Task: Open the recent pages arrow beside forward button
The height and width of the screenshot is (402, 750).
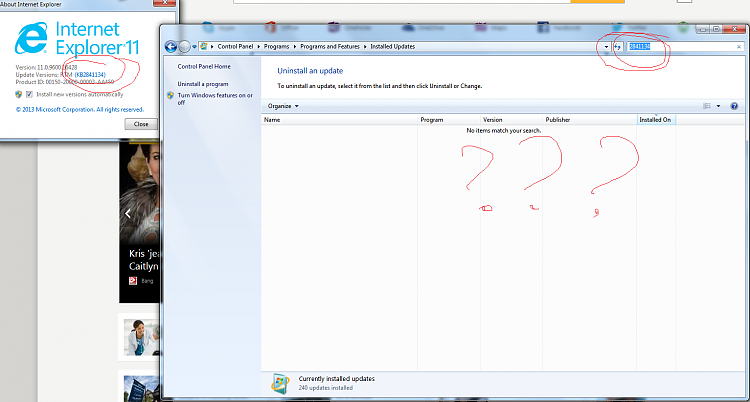Action: [194, 47]
